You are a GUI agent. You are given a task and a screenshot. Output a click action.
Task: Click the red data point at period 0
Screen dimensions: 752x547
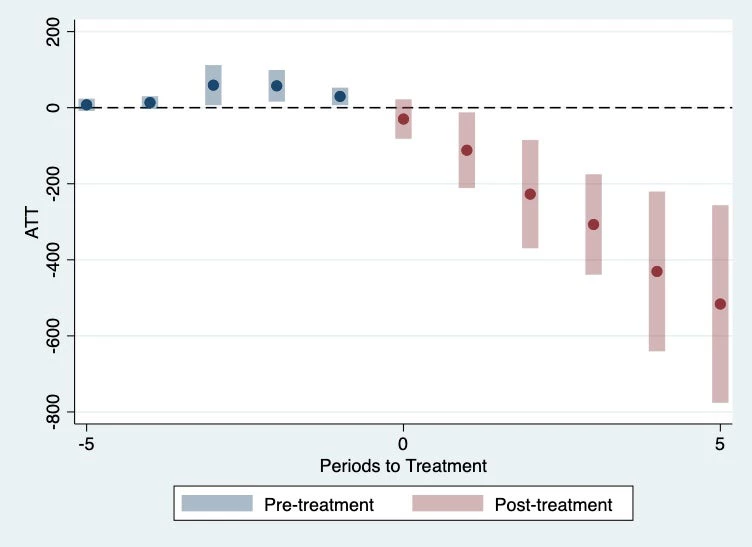click(403, 119)
